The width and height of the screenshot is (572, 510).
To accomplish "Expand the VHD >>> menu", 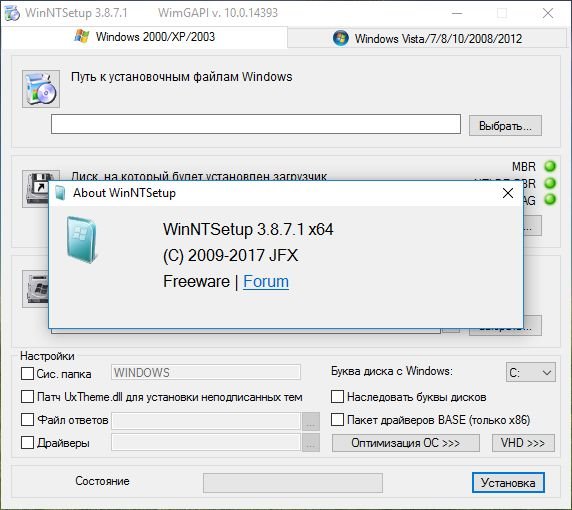I will tap(523, 443).
